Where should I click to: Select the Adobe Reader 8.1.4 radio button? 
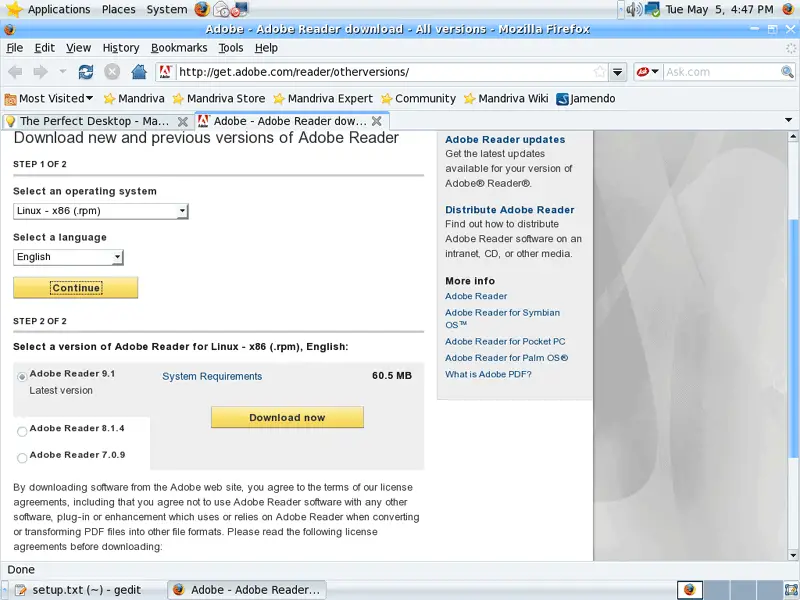[22, 432]
